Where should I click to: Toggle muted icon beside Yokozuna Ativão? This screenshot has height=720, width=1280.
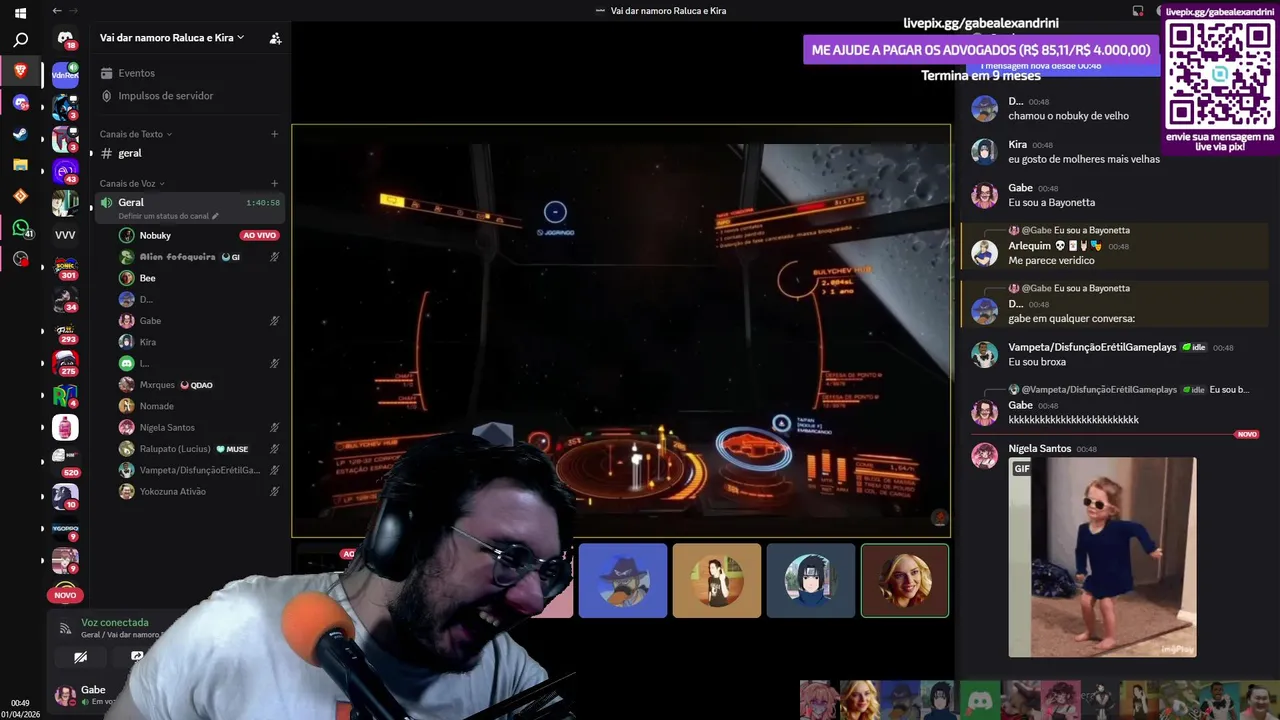tap(274, 491)
